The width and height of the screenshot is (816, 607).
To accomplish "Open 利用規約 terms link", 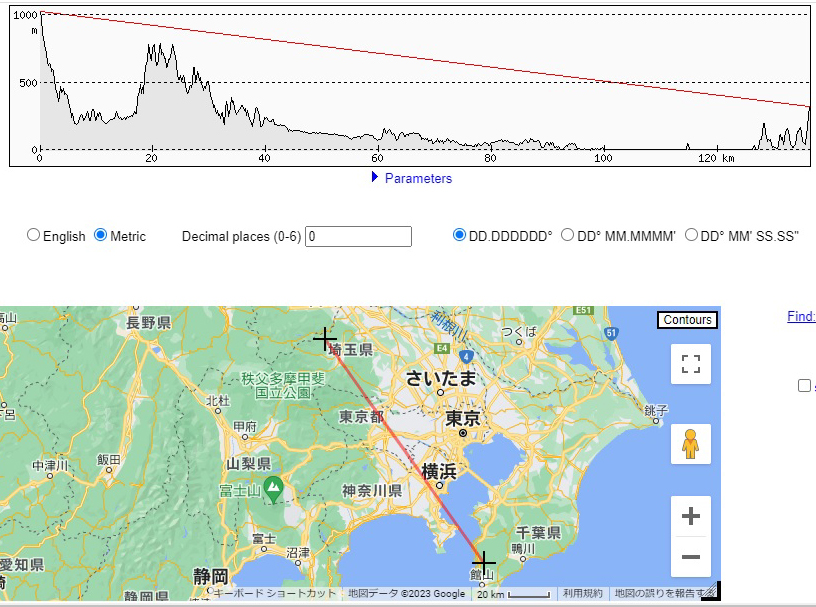I will 582,593.
